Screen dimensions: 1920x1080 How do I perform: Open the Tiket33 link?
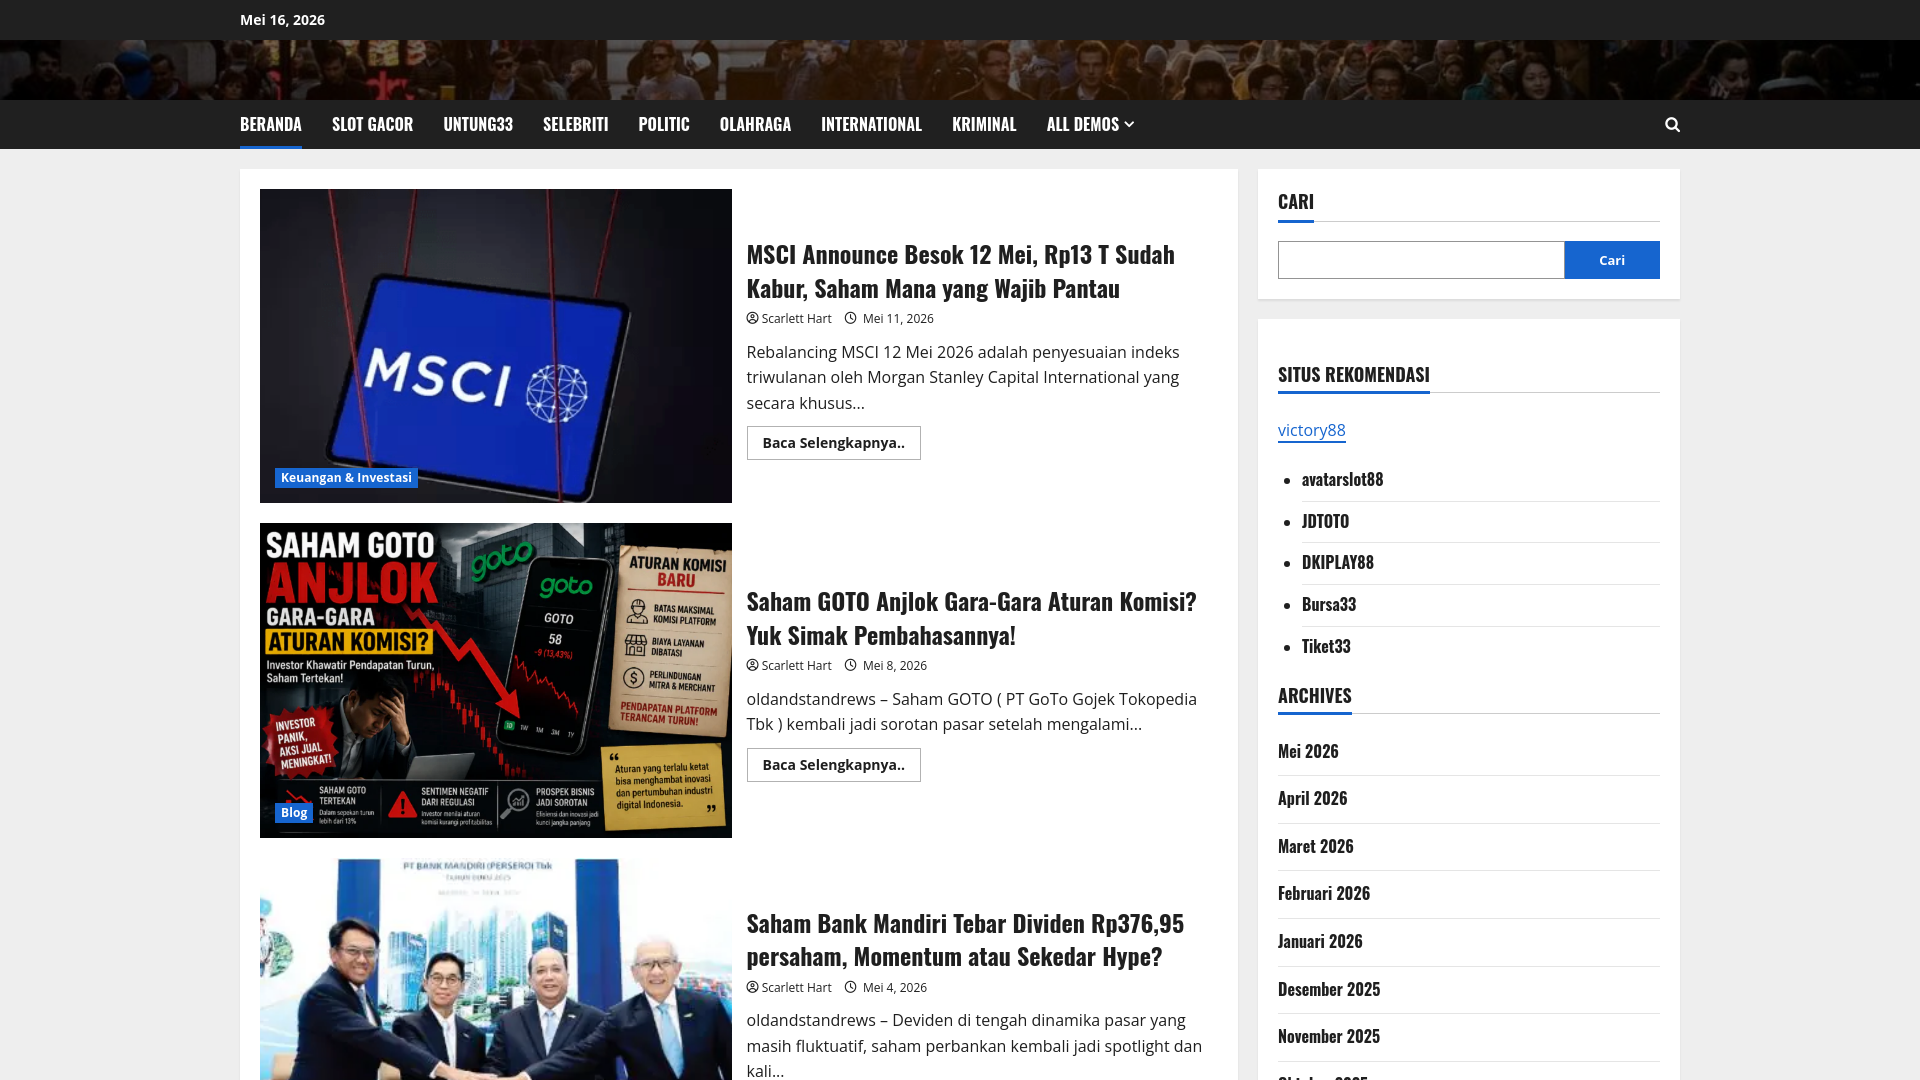click(x=1326, y=647)
